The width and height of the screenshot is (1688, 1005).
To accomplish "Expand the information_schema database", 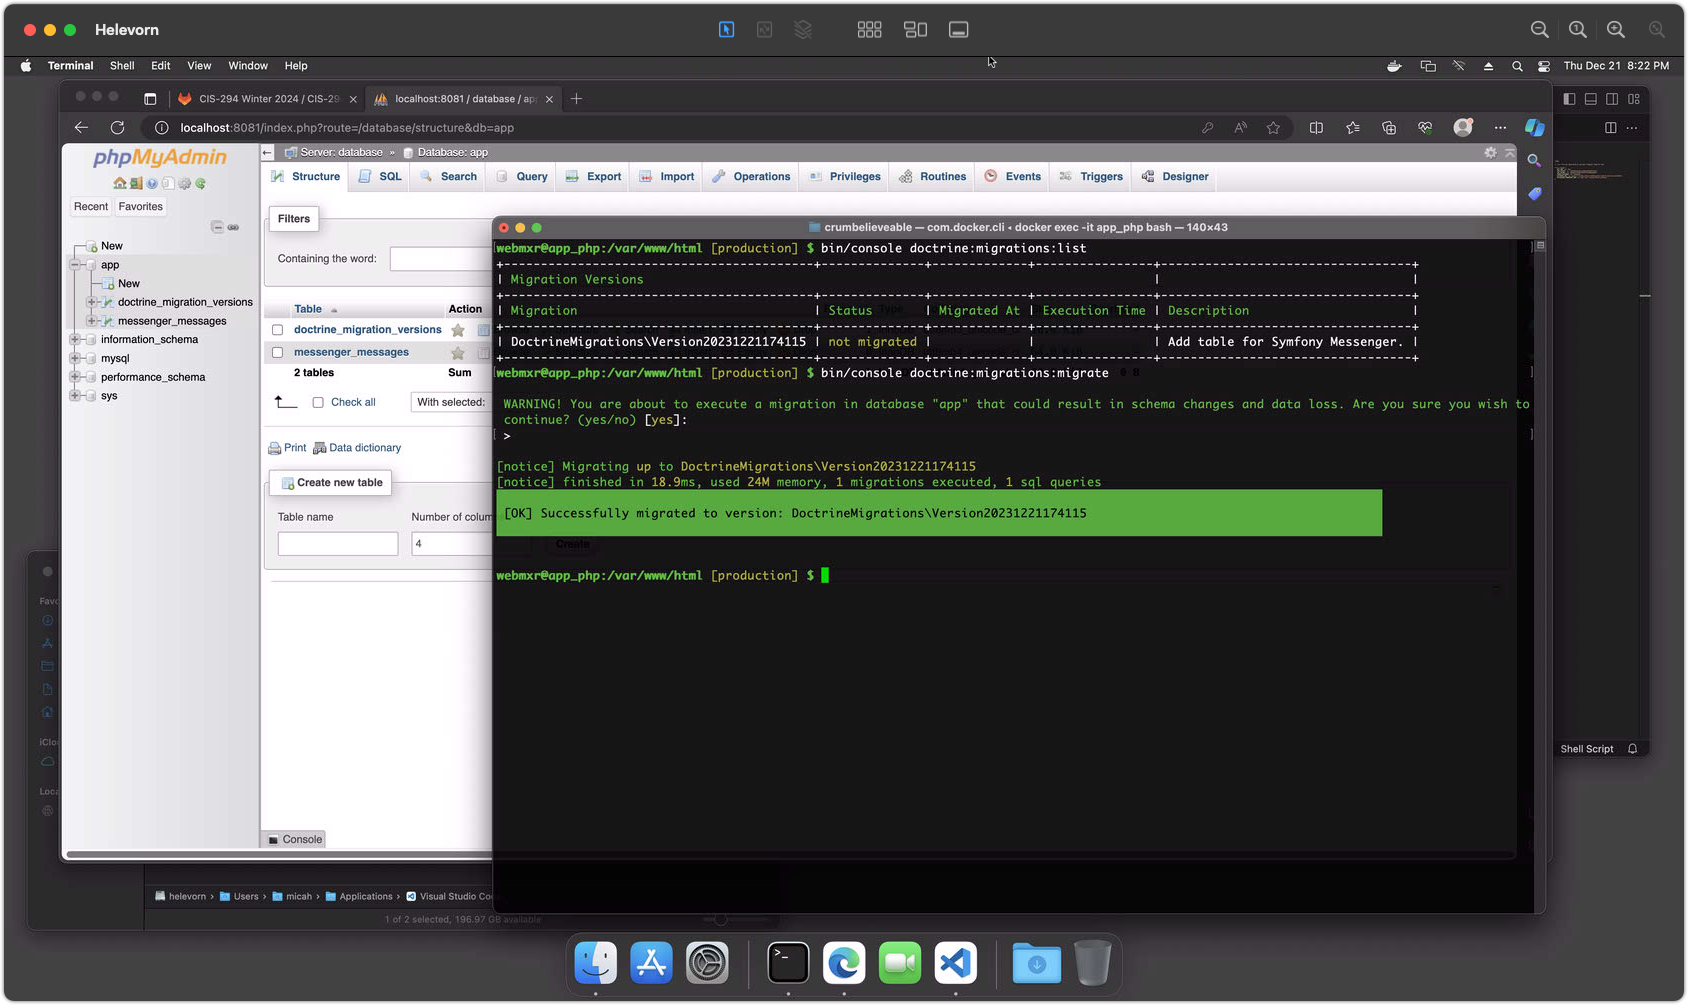I will point(74,339).
